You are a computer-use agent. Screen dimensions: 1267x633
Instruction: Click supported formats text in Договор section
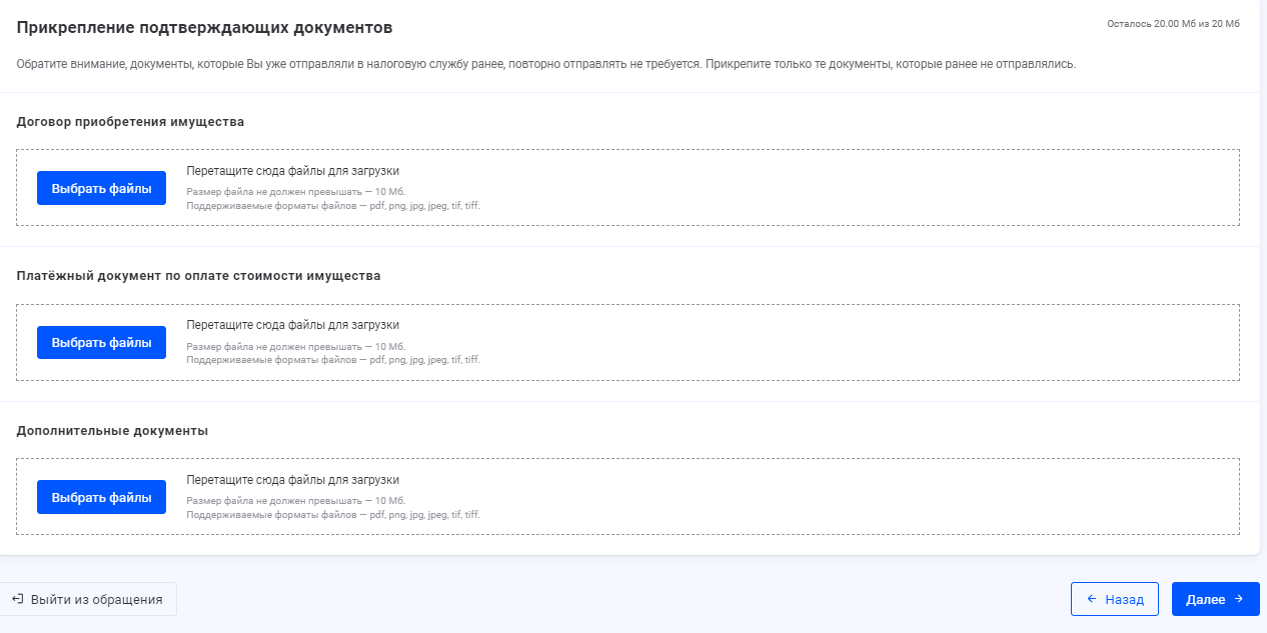tap(333, 206)
